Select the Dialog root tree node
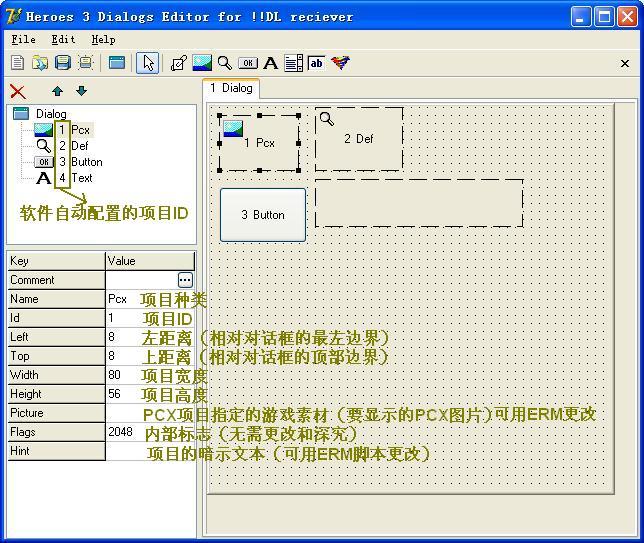Image resolution: width=644 pixels, height=543 pixels. (x=51, y=114)
